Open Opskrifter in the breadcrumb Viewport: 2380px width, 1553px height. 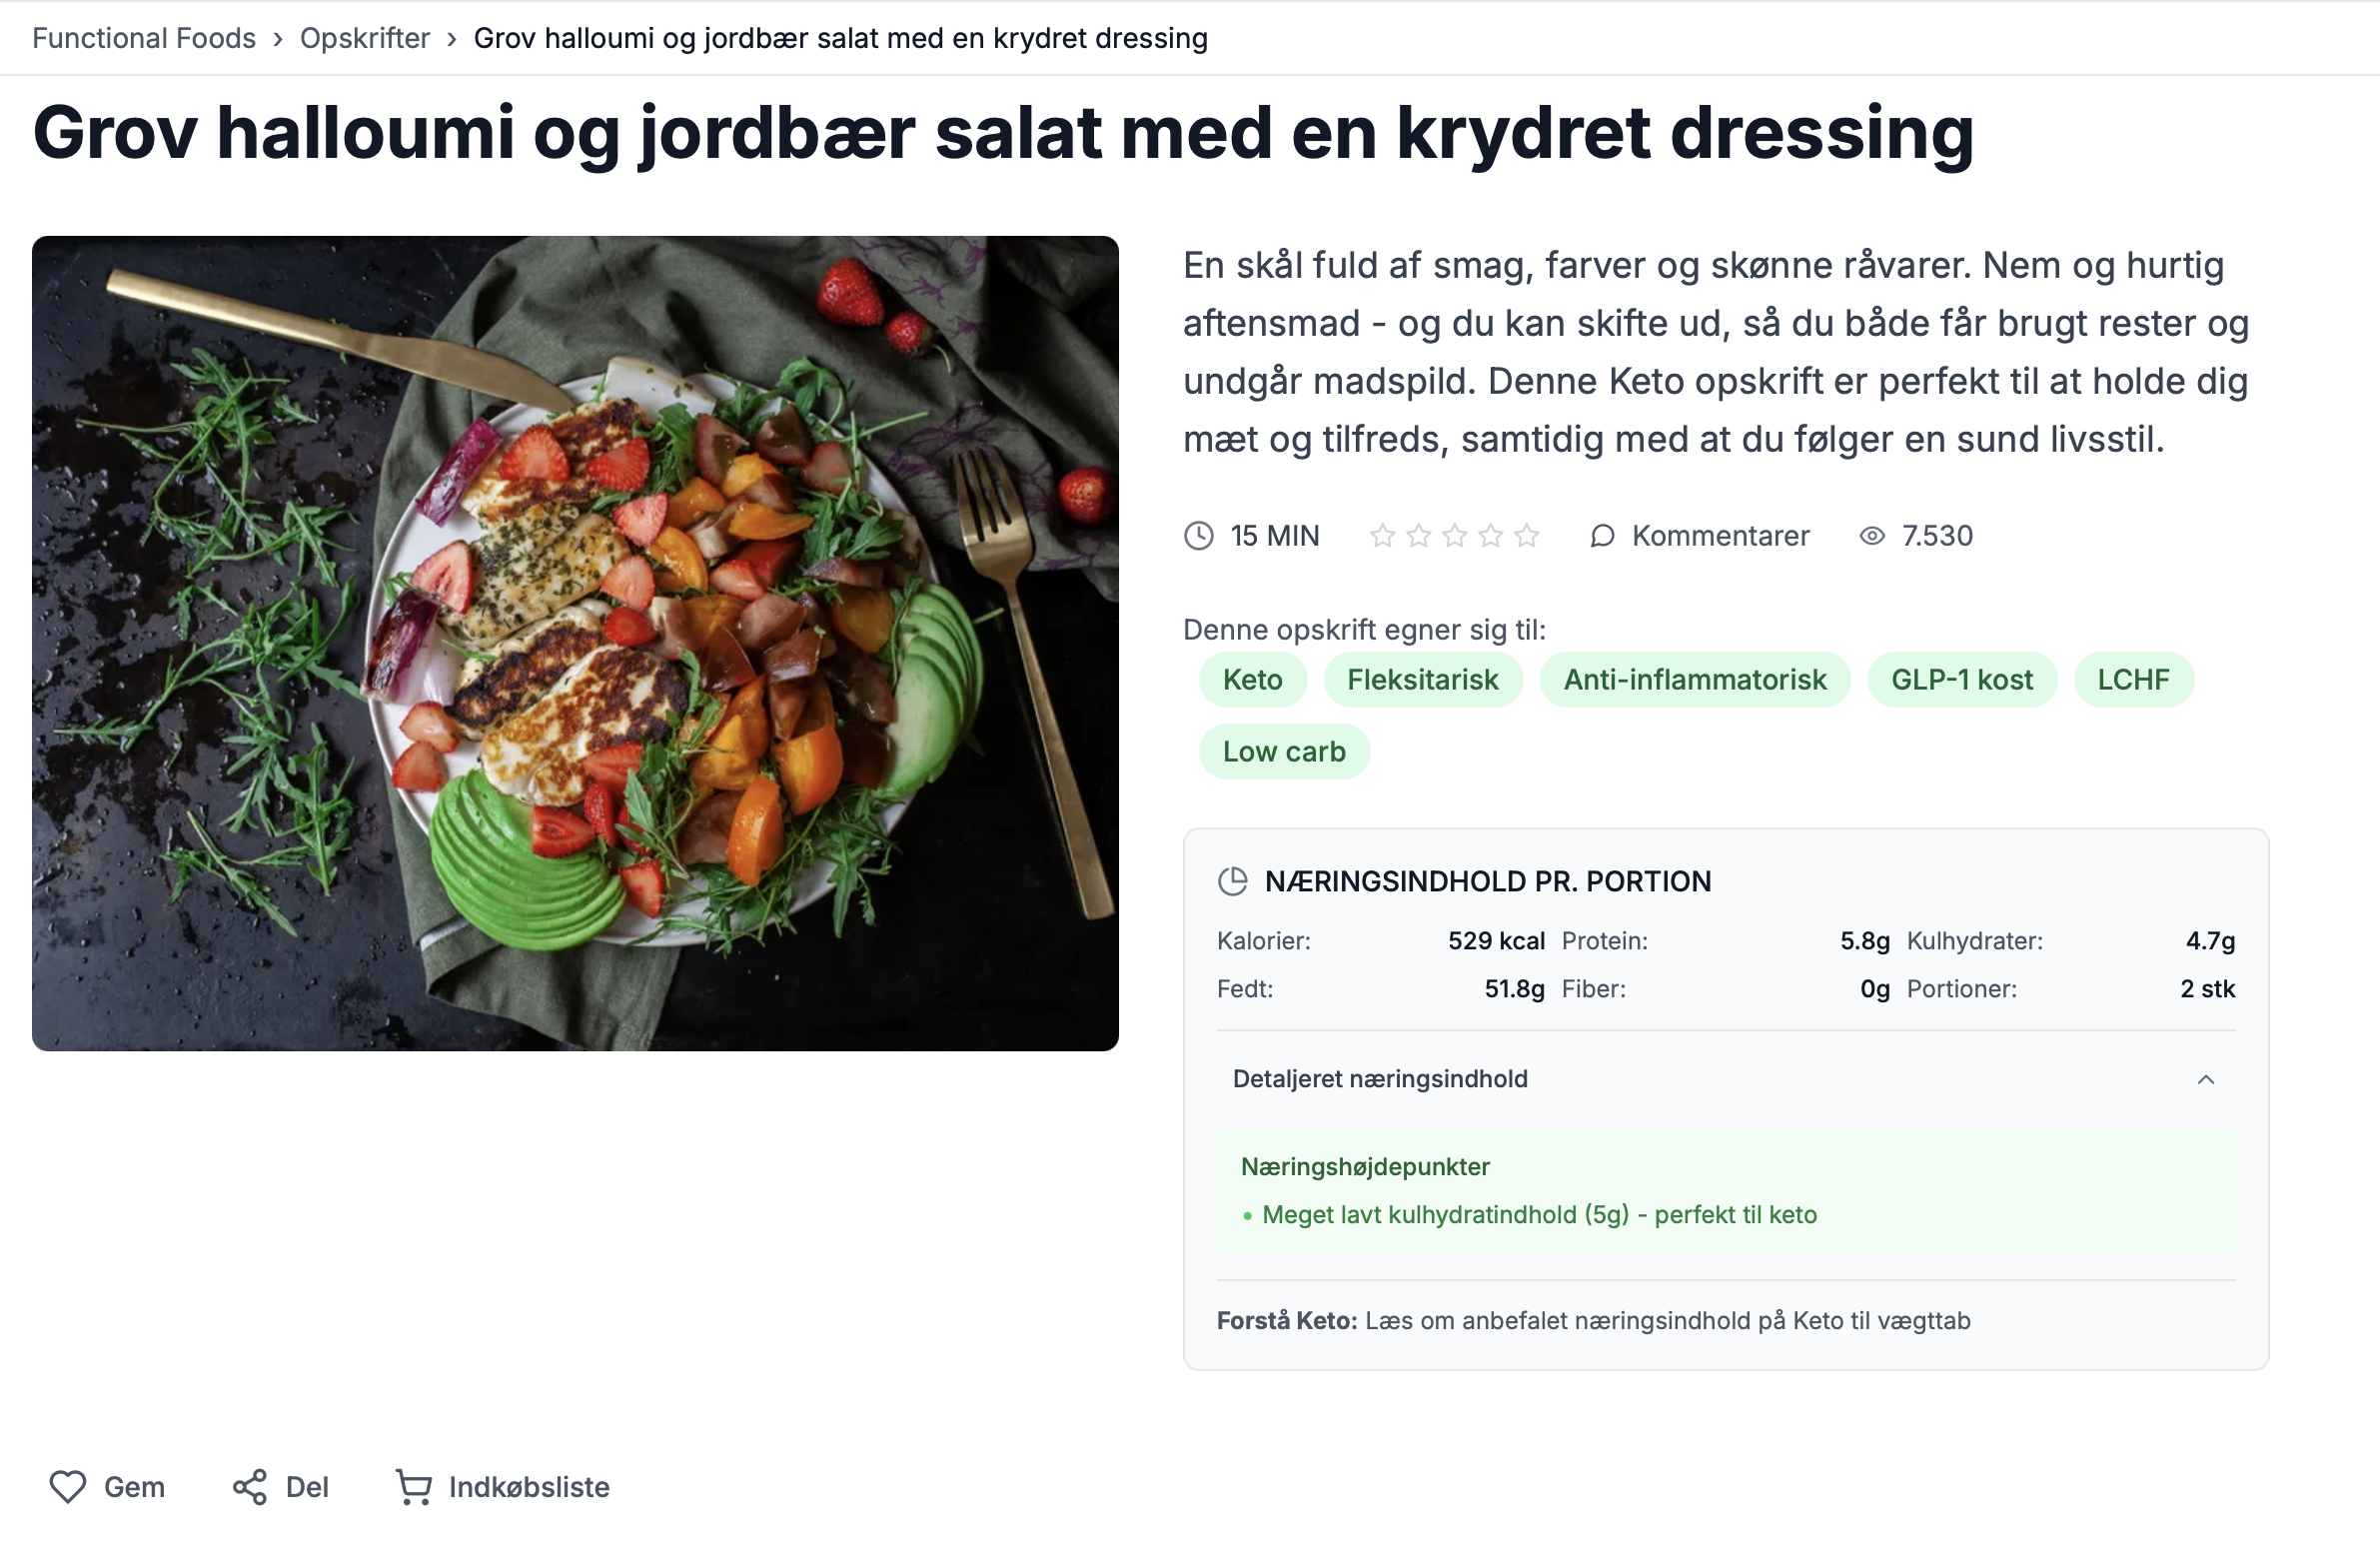(365, 38)
